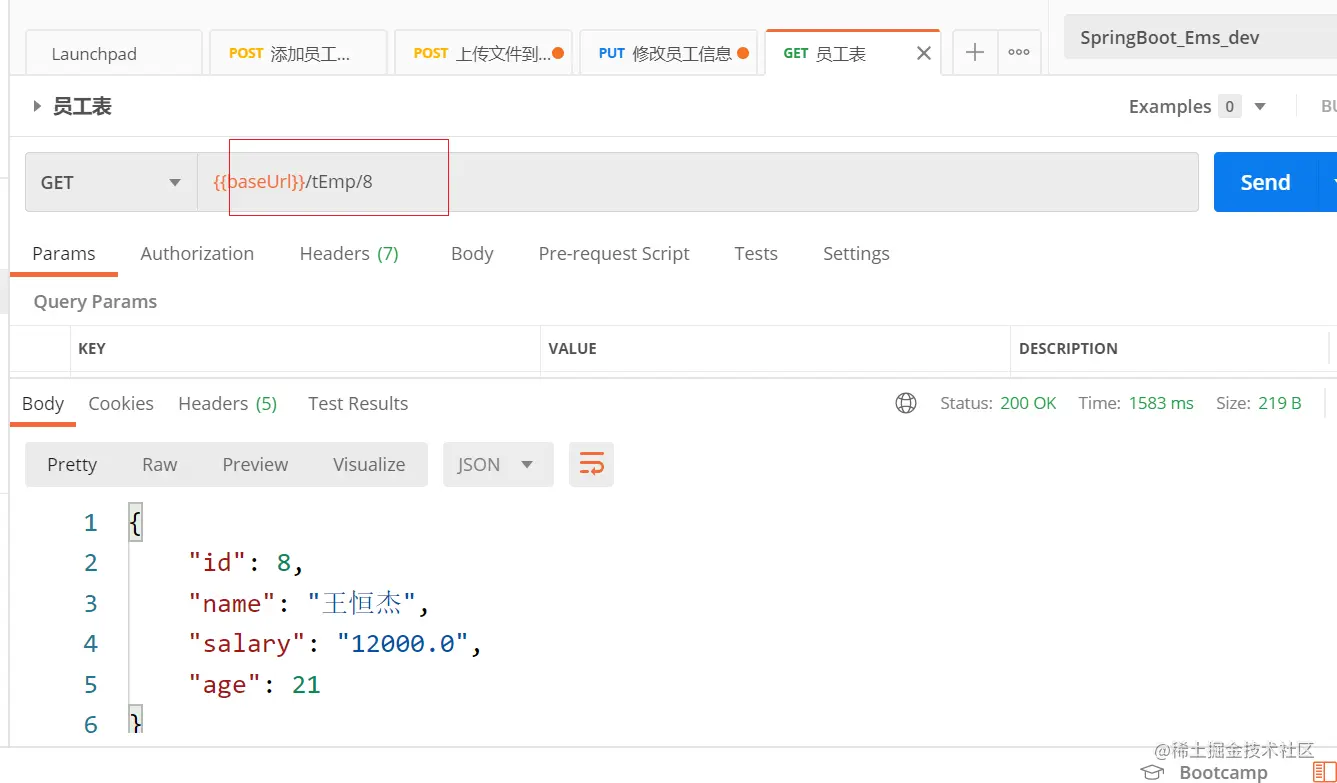Viewport: 1337px width, 783px height.
Task: Switch to the Raw response view
Action: 159,464
